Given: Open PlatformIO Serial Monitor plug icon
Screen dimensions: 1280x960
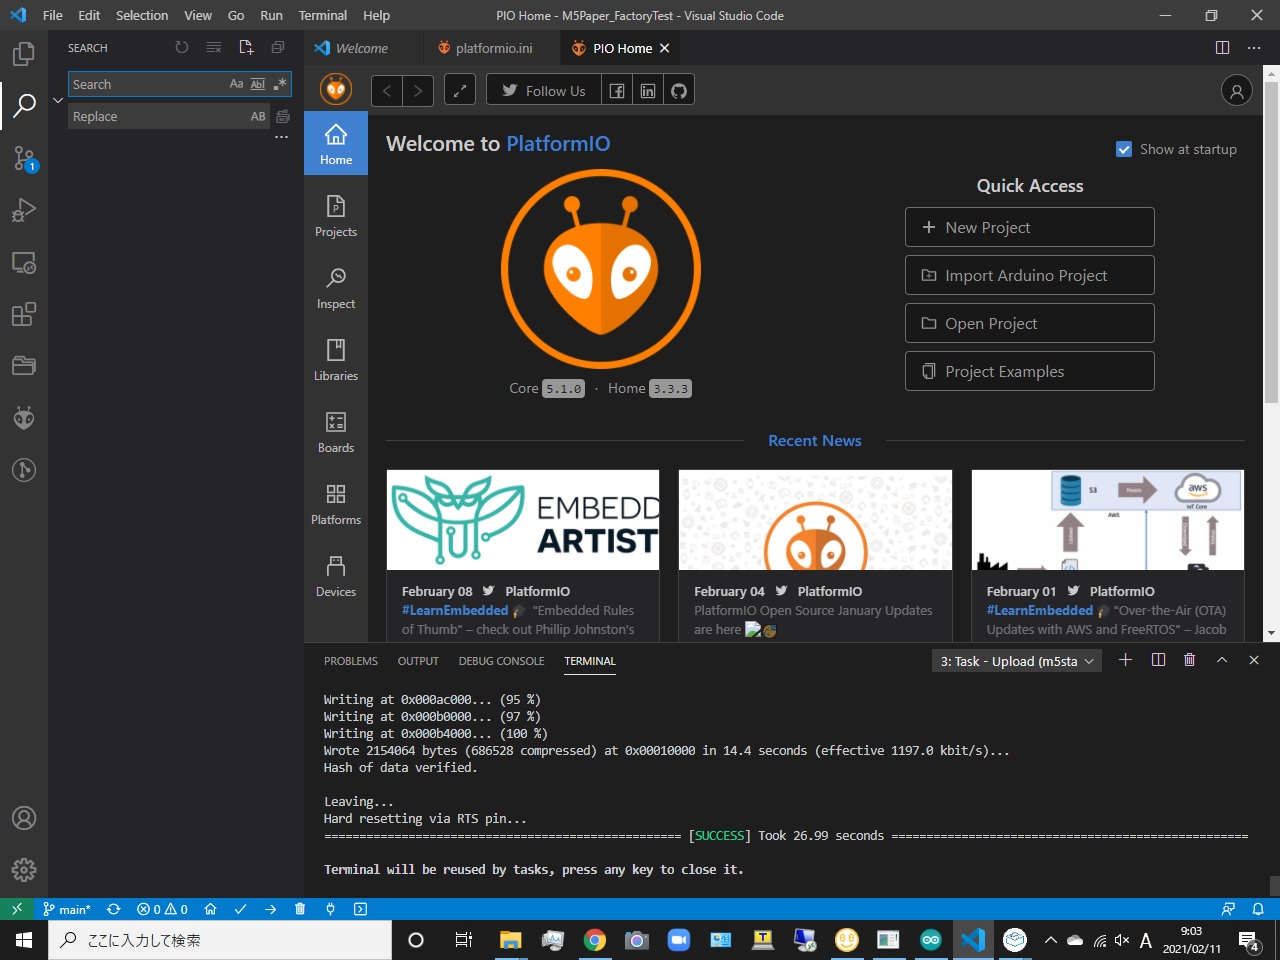Looking at the screenshot, I should click(x=330, y=909).
